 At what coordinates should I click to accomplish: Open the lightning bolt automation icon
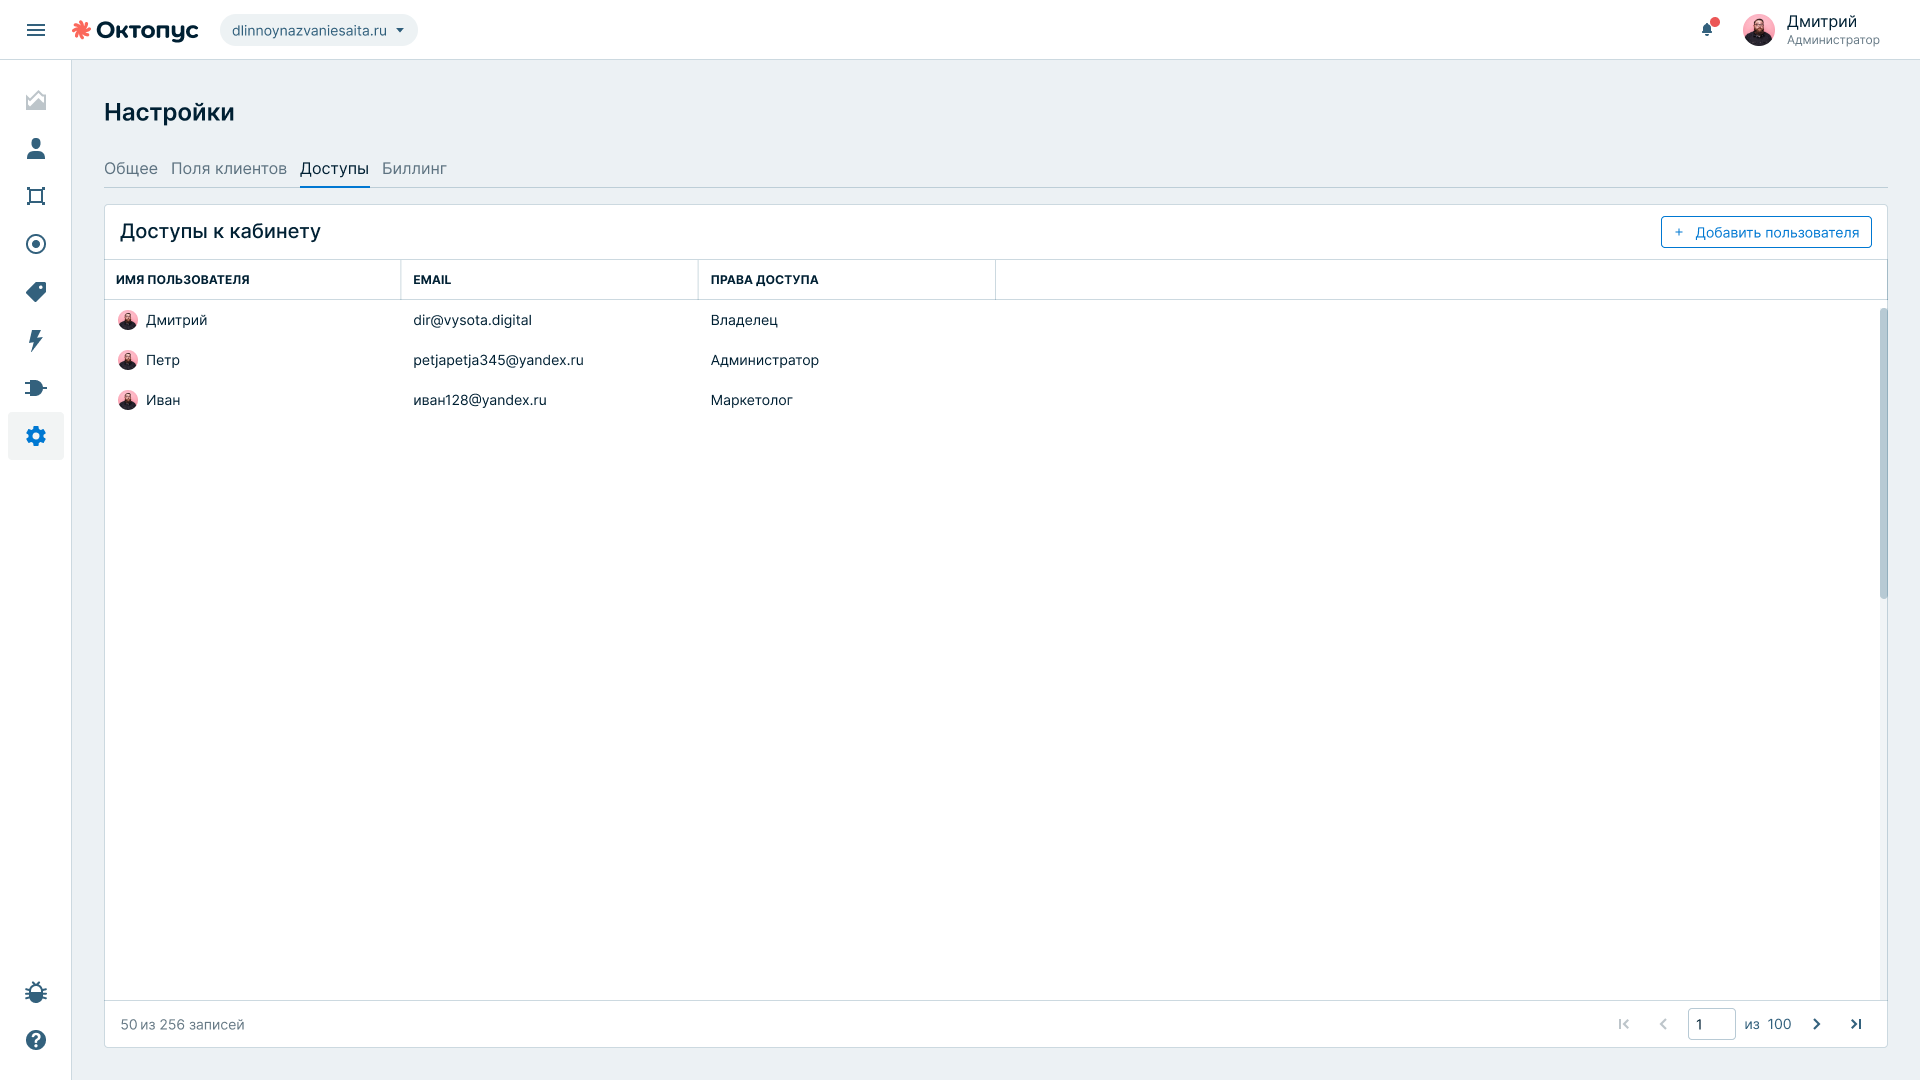point(36,340)
